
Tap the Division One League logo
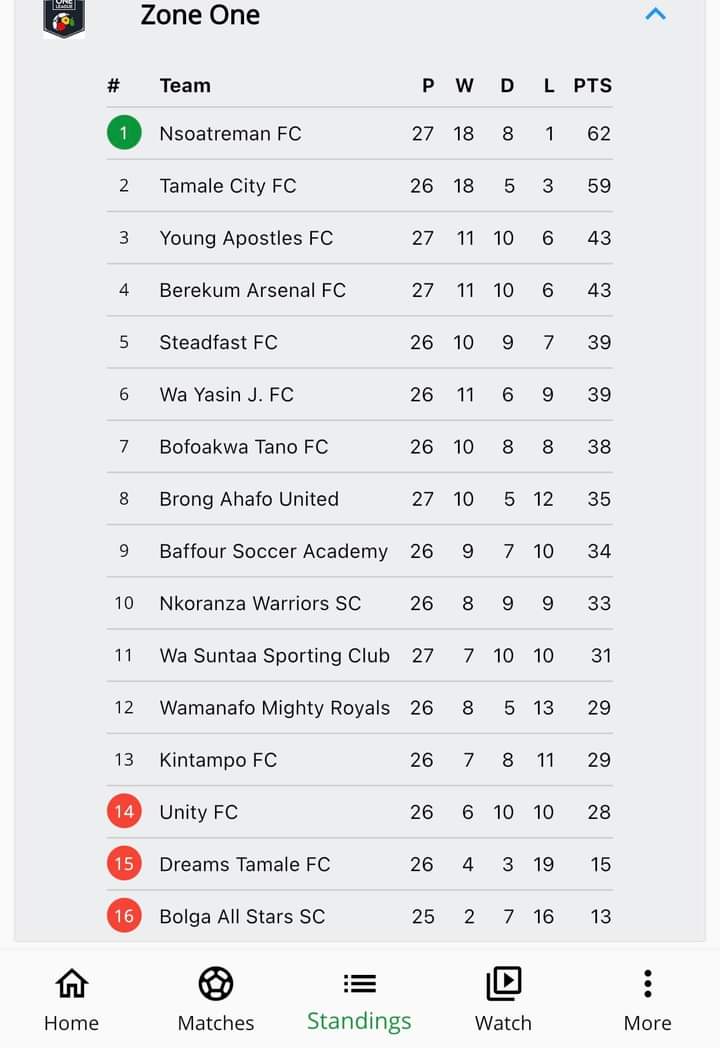(x=64, y=18)
